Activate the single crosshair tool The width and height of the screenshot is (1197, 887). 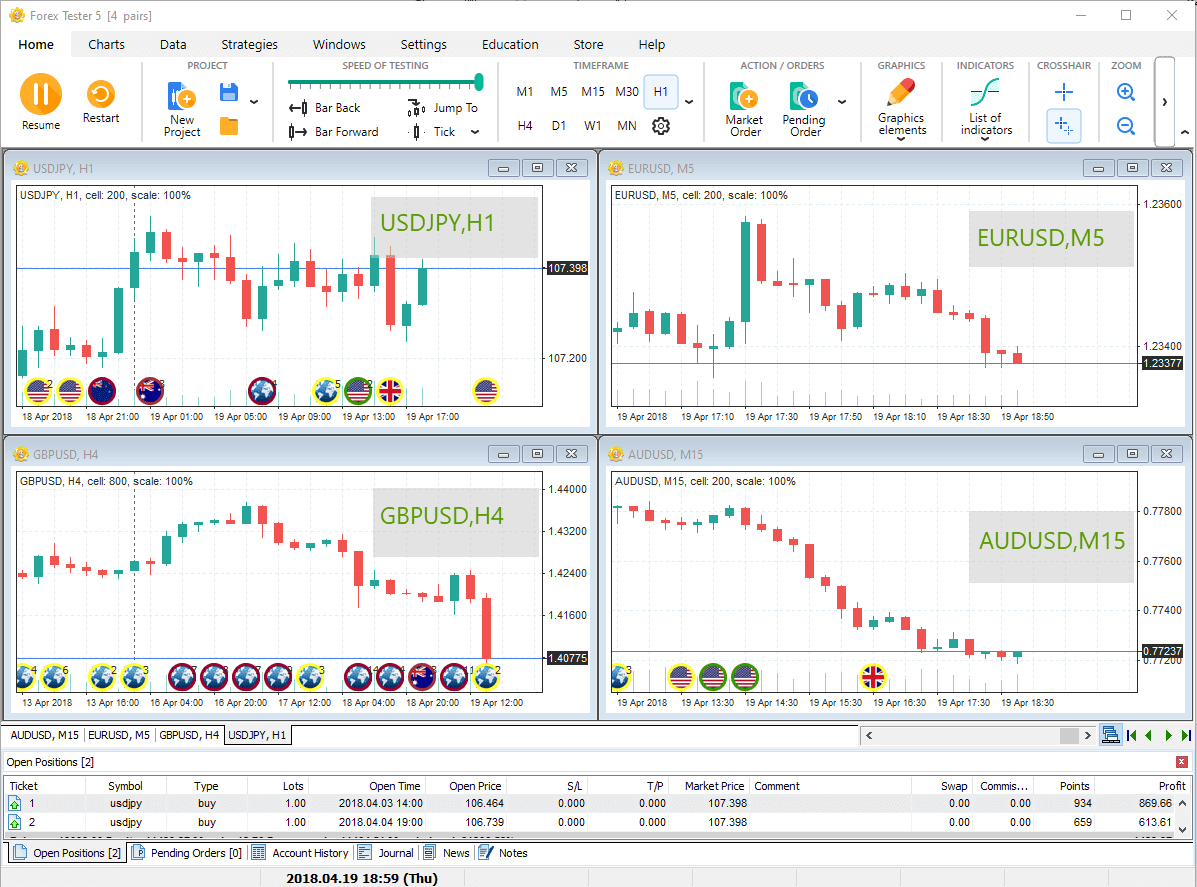click(1063, 91)
